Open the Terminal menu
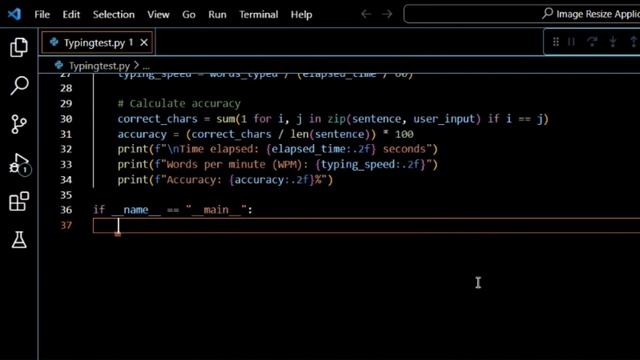Screen dimensions: 640x360 pyautogui.click(x=258, y=15)
